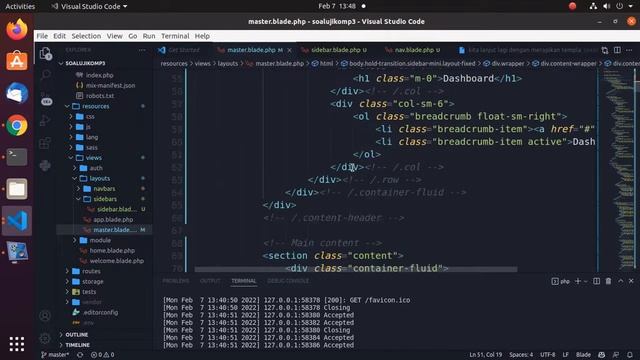The height and width of the screenshot is (360, 640).
Task: Switch to nav.blade.php tab
Action: (414, 50)
